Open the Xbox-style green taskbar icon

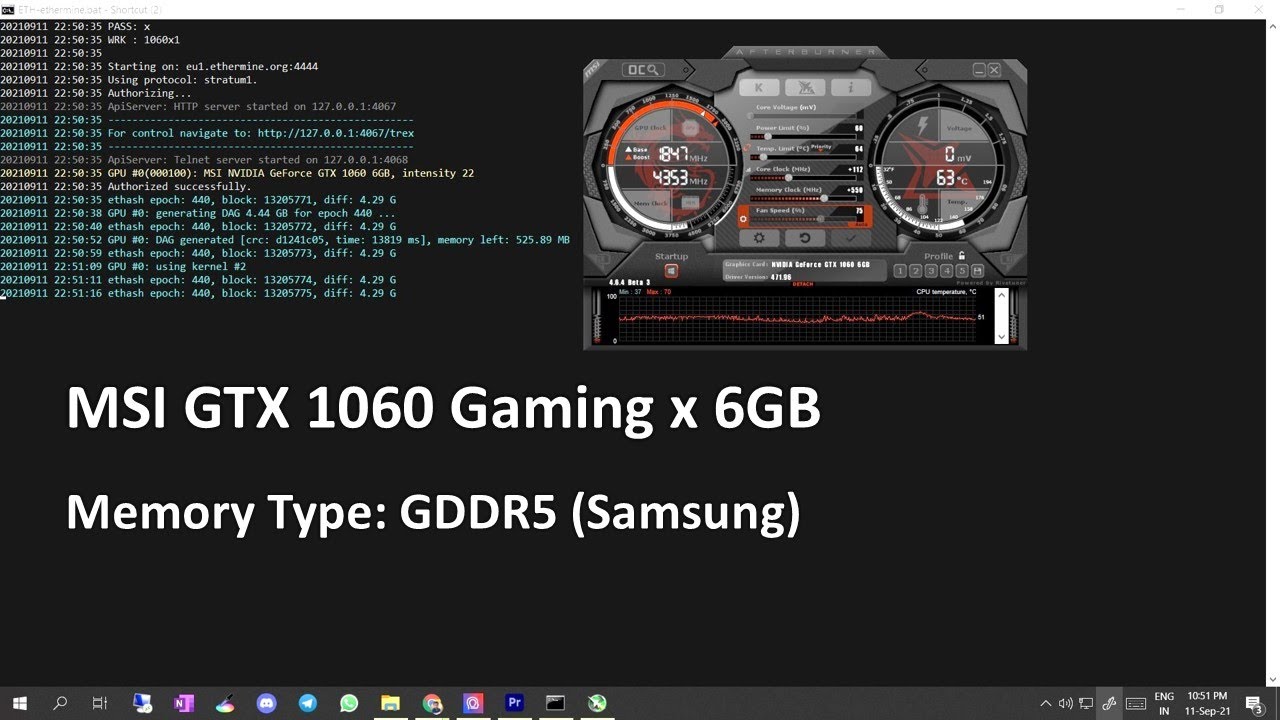point(597,703)
